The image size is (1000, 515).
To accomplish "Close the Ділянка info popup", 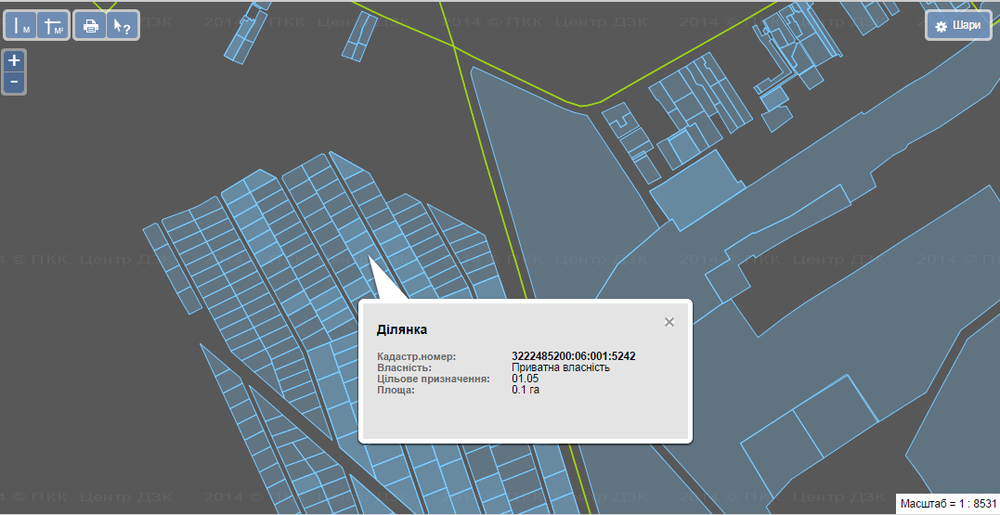I will tap(669, 322).
